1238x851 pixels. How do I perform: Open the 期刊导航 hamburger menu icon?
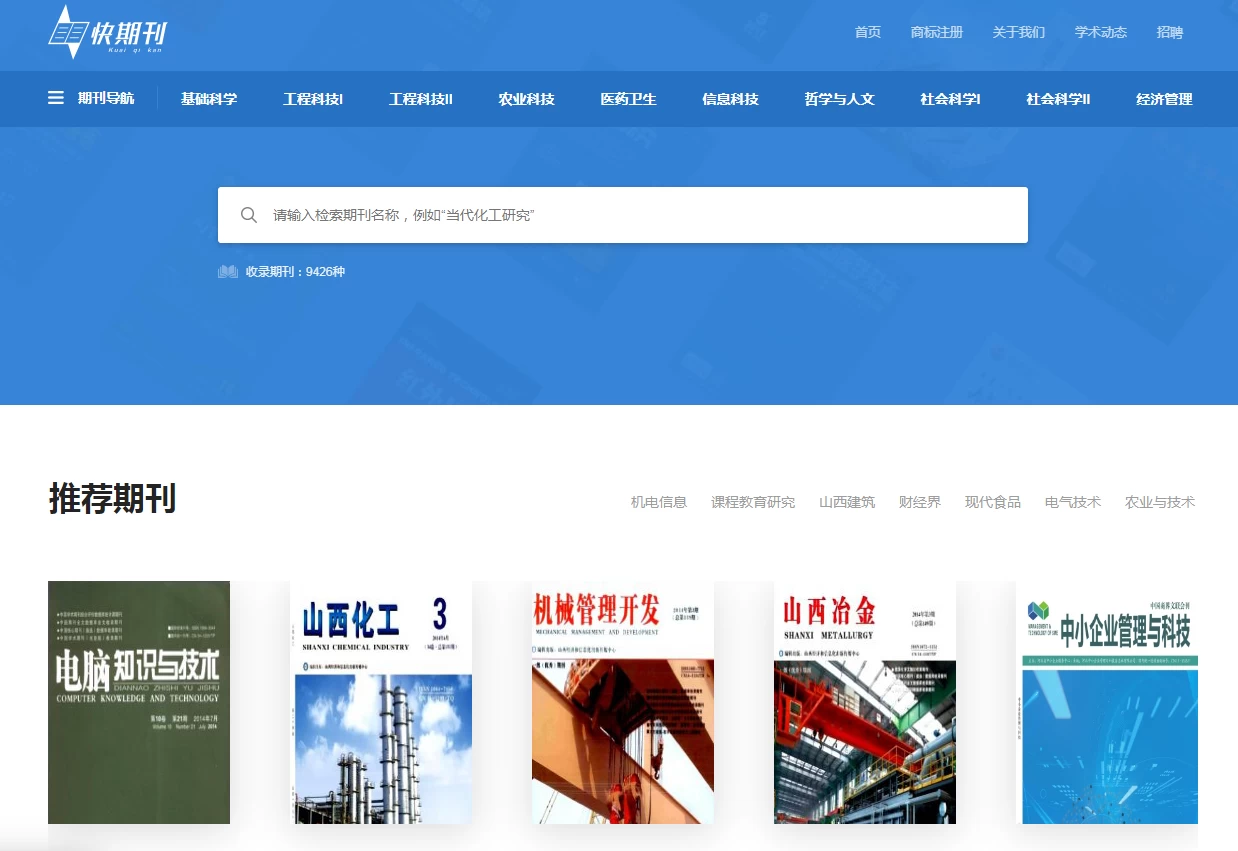coord(55,97)
